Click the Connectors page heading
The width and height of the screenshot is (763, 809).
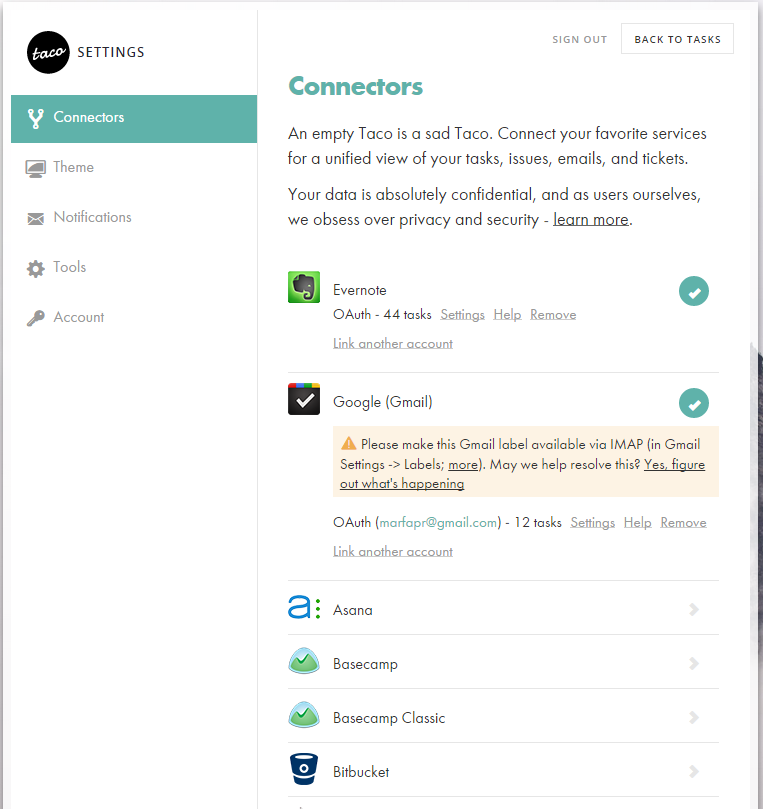point(355,86)
